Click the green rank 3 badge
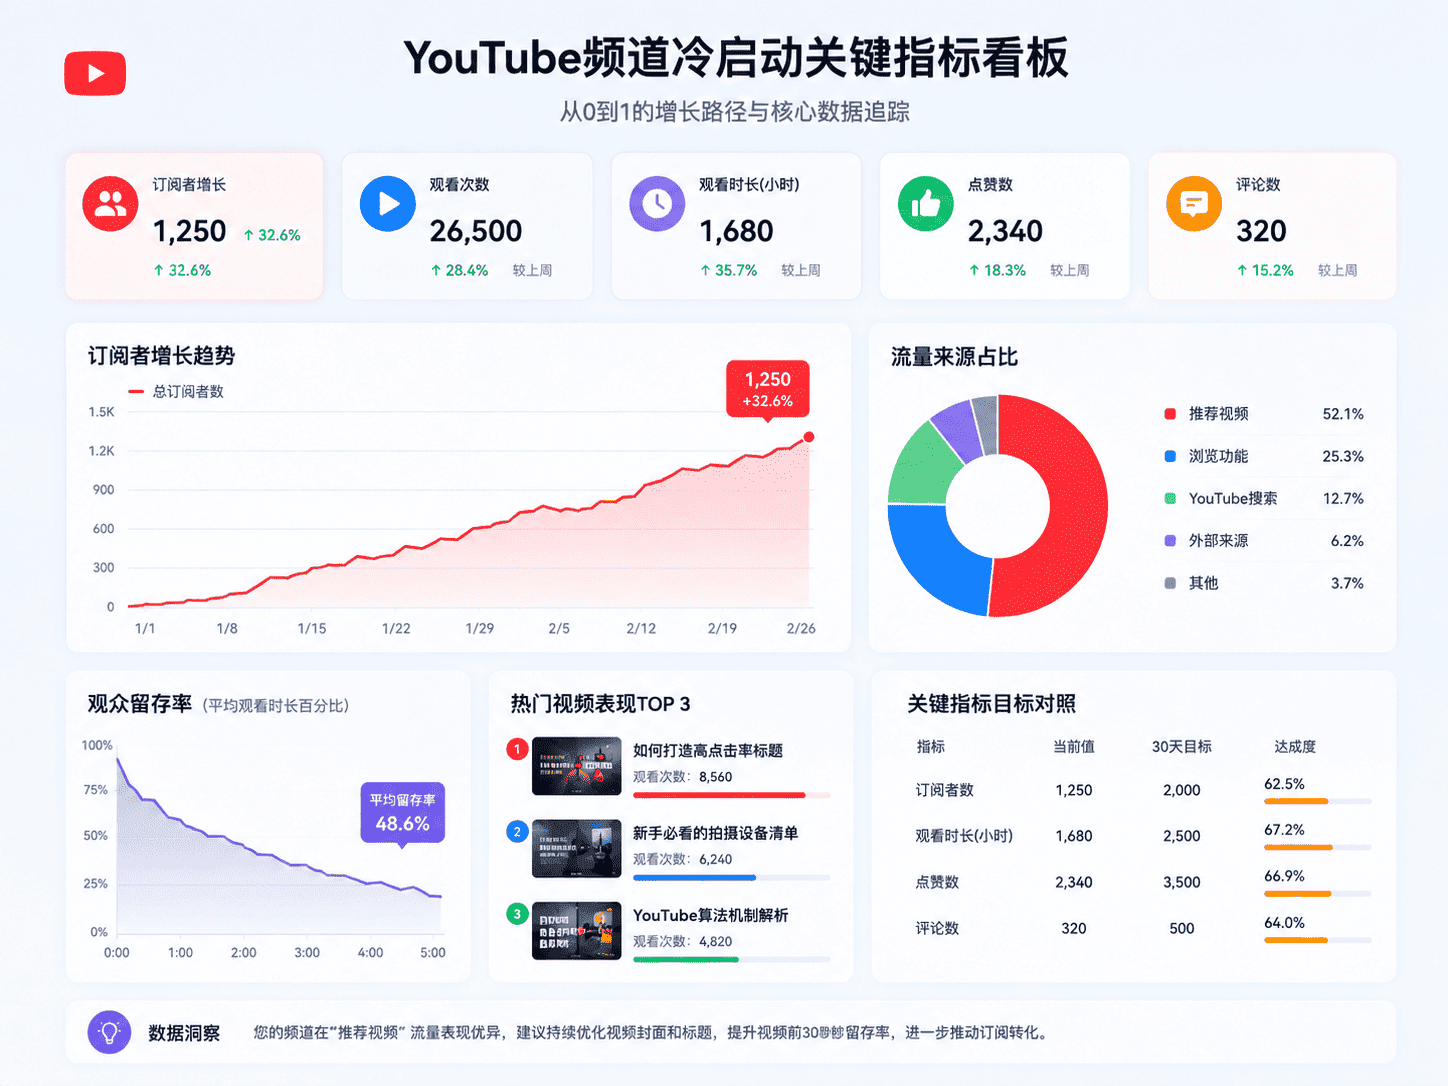Screen dimensions: 1448x1086 [x=517, y=913]
